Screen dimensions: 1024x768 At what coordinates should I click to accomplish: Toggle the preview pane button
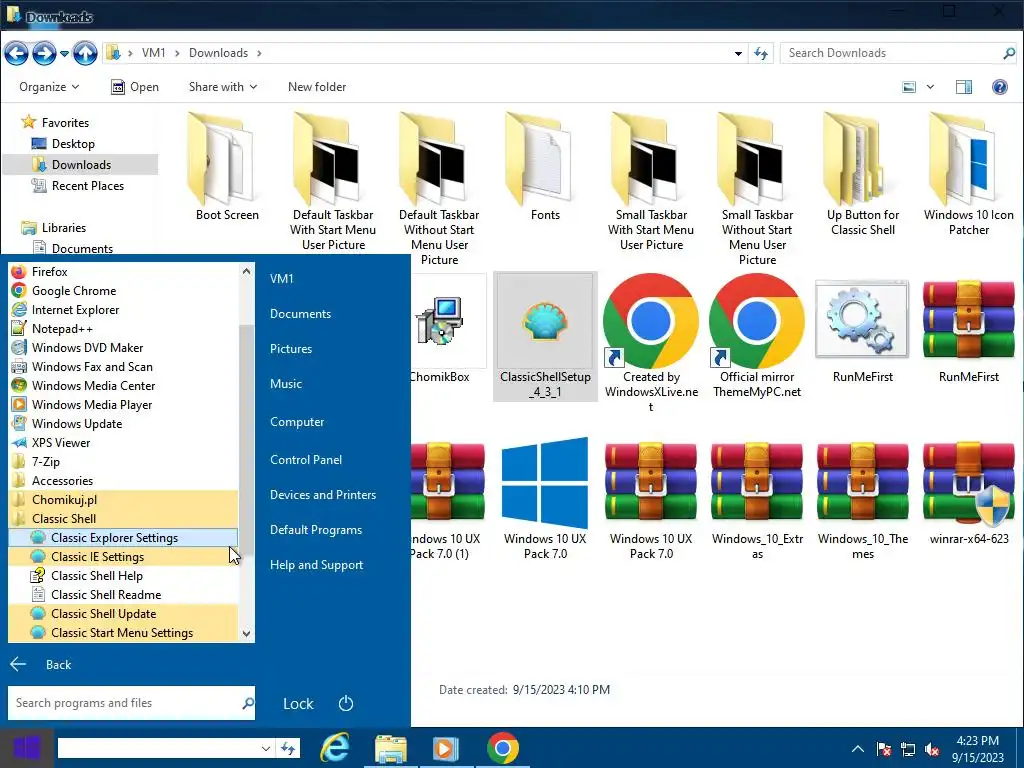click(964, 87)
